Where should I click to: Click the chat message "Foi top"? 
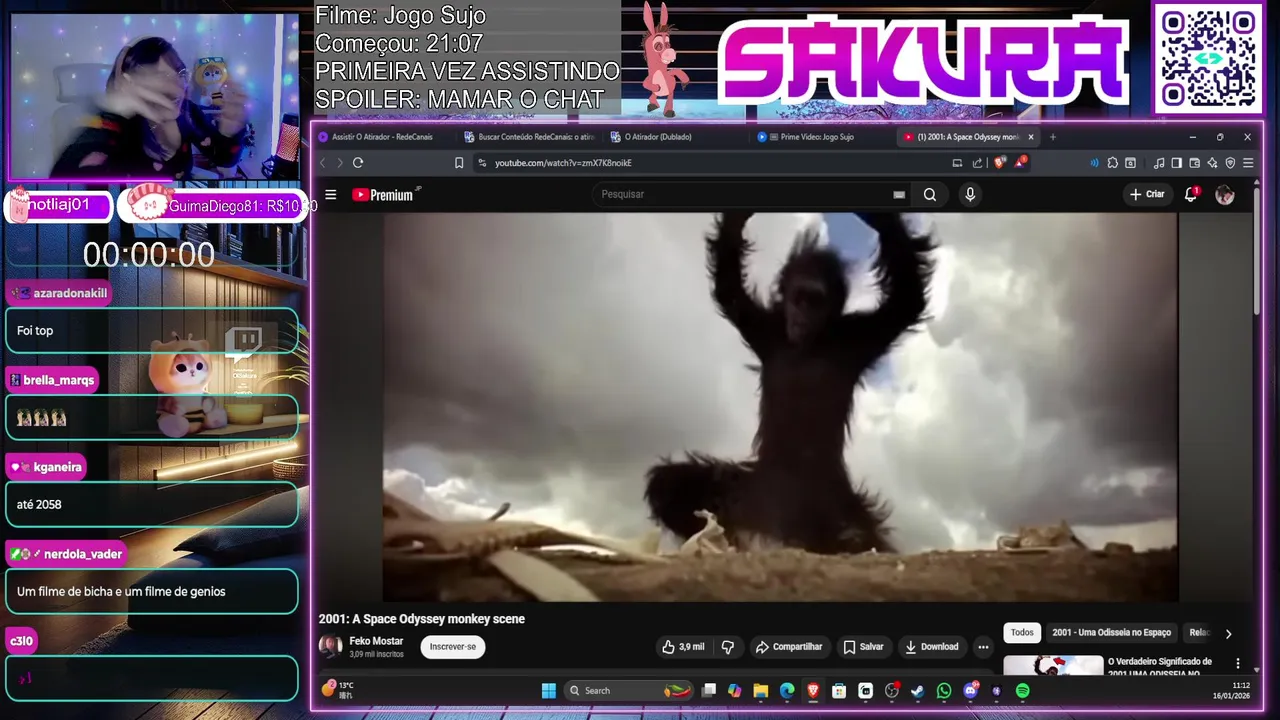[35, 331]
